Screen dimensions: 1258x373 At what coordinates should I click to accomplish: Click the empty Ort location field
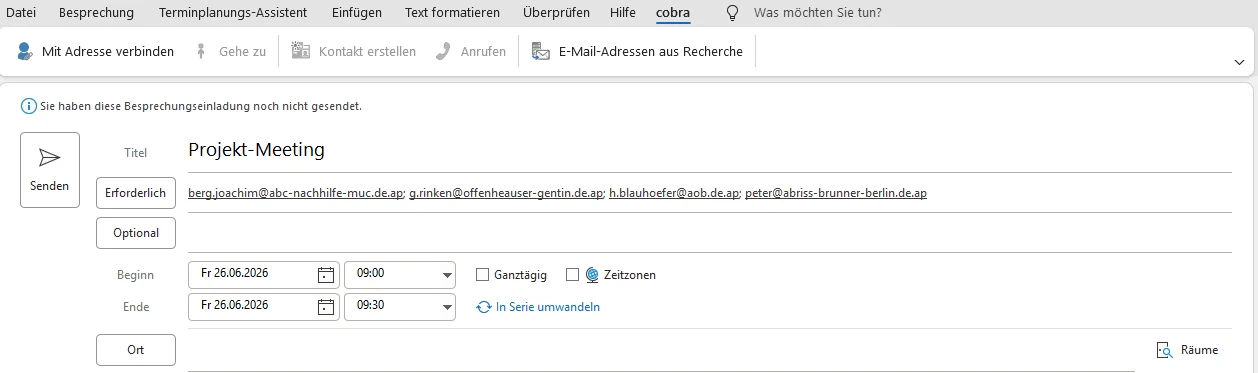tap(661, 350)
